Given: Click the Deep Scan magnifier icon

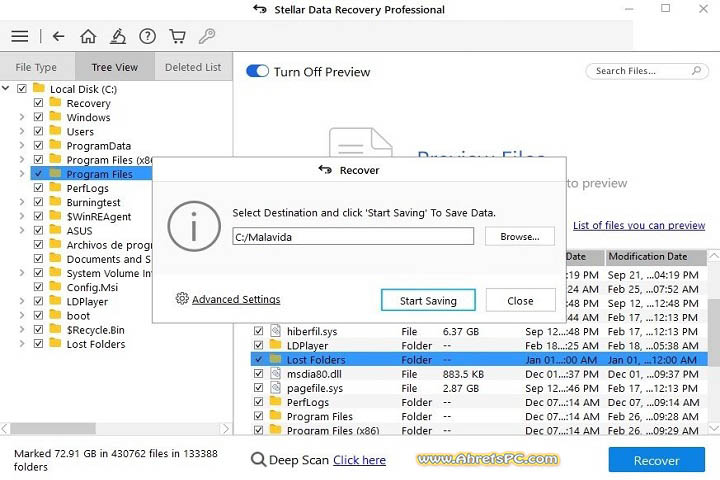Looking at the screenshot, I should coord(259,459).
